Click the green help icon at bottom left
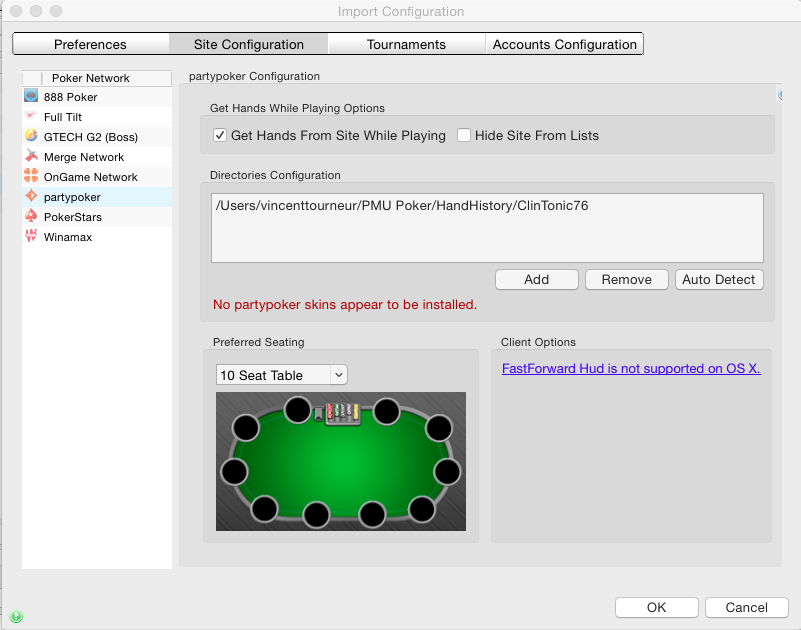The width and height of the screenshot is (801, 630). [x=16, y=616]
